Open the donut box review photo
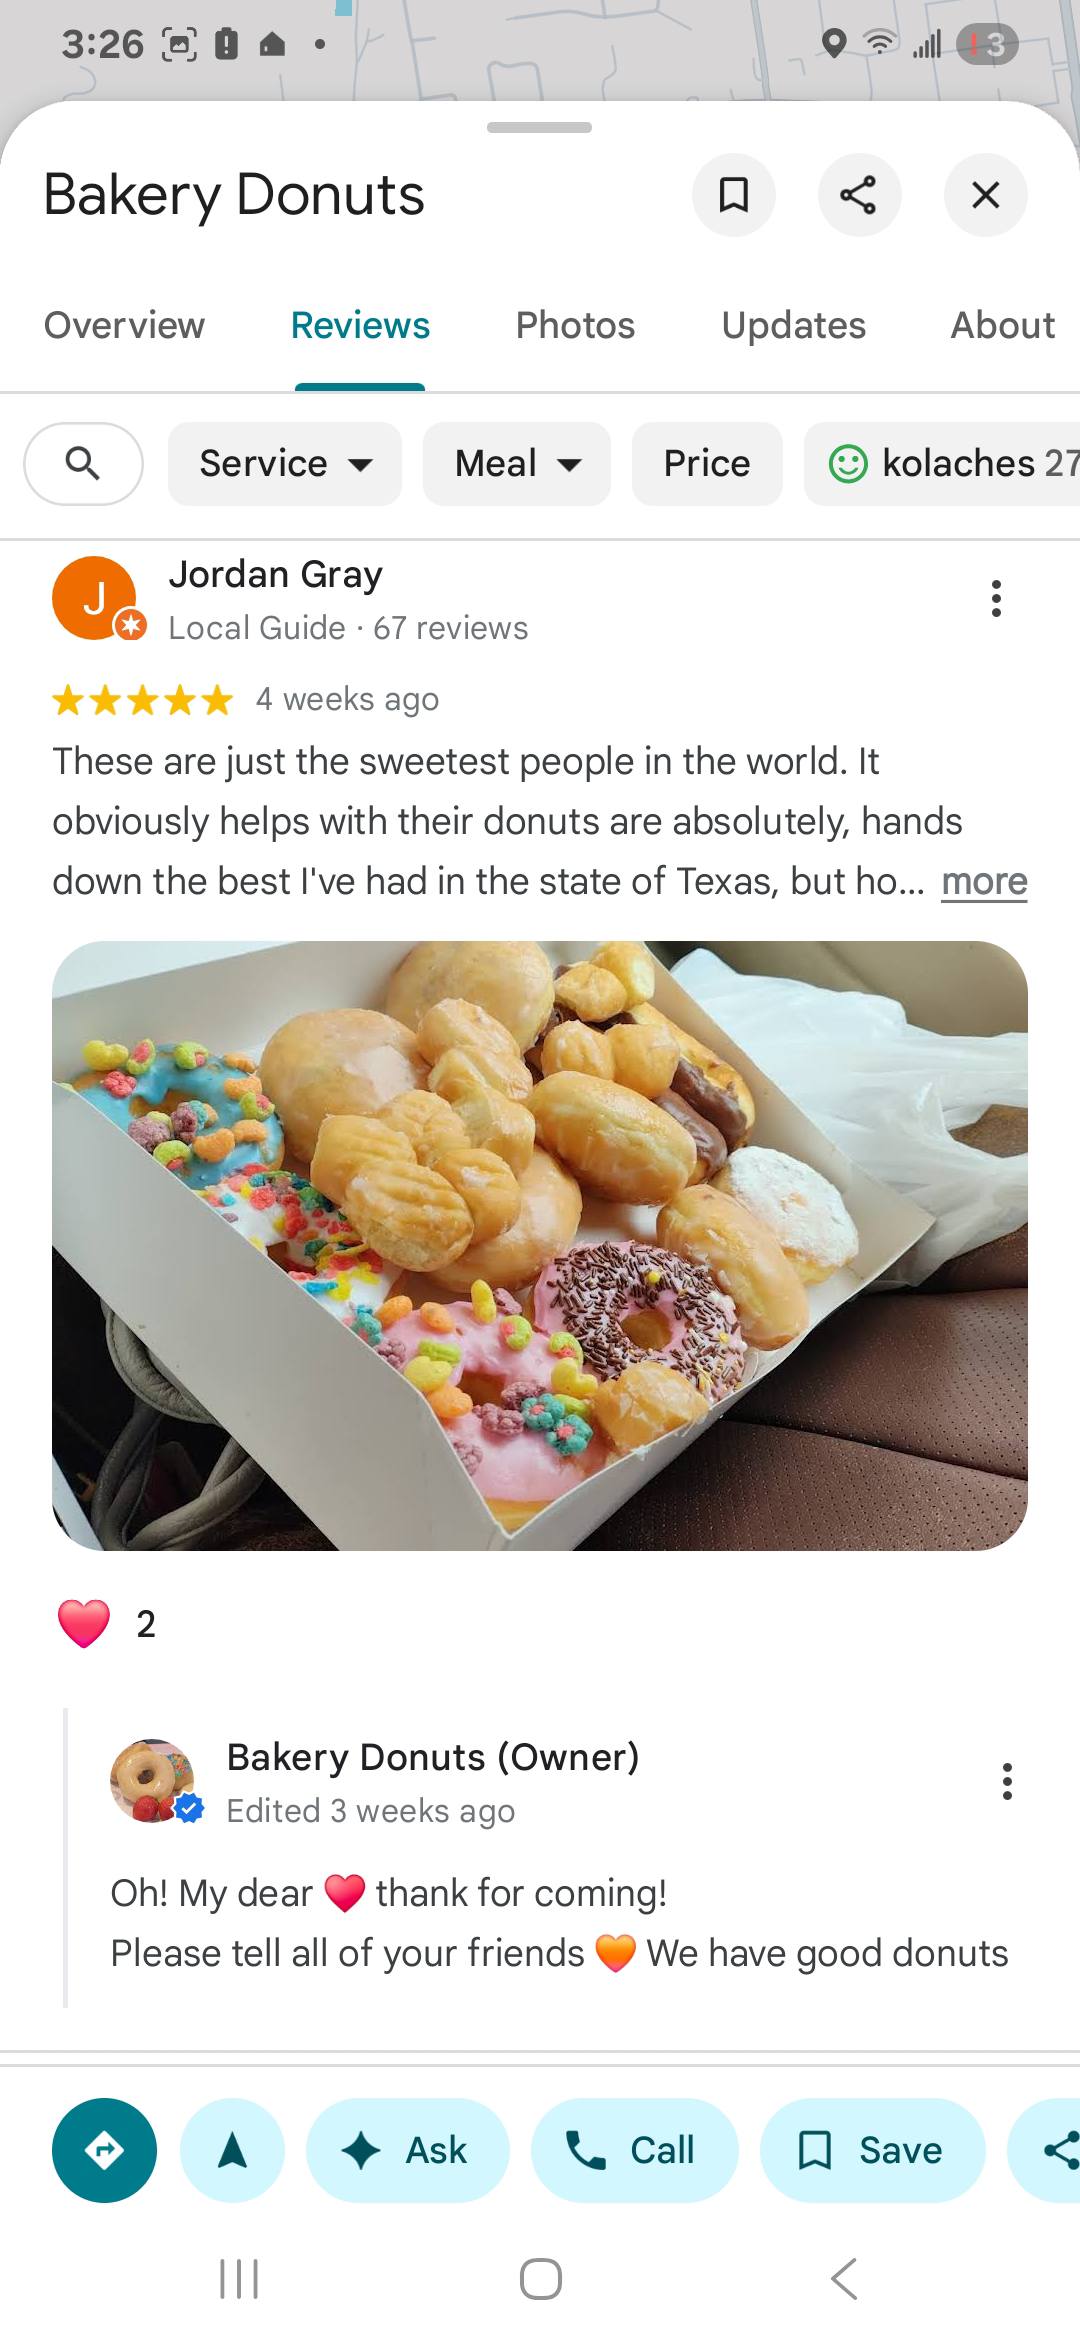The image size is (1080, 2340). coord(540,1246)
